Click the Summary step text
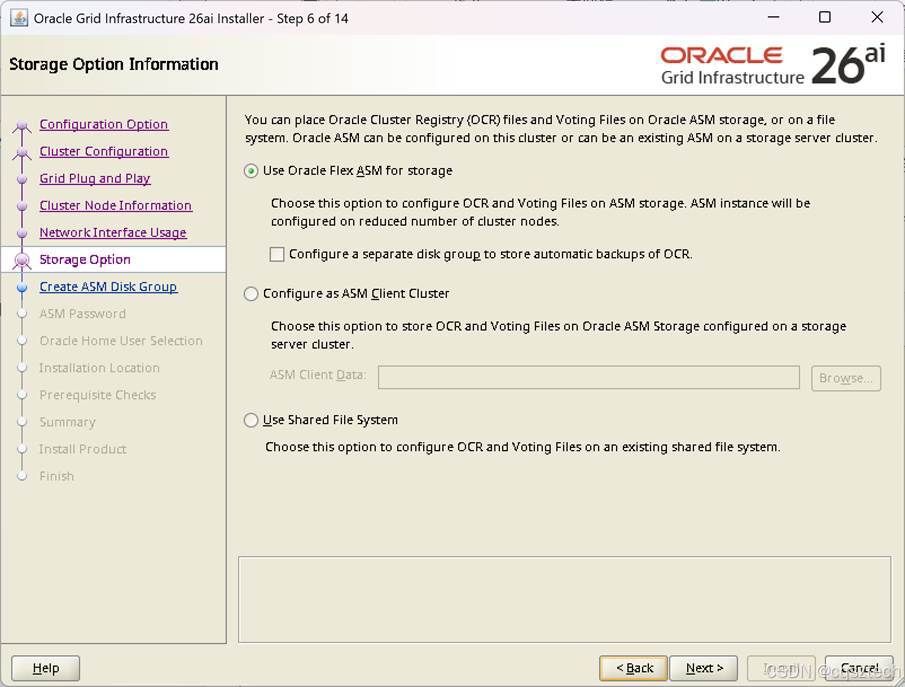 67,423
